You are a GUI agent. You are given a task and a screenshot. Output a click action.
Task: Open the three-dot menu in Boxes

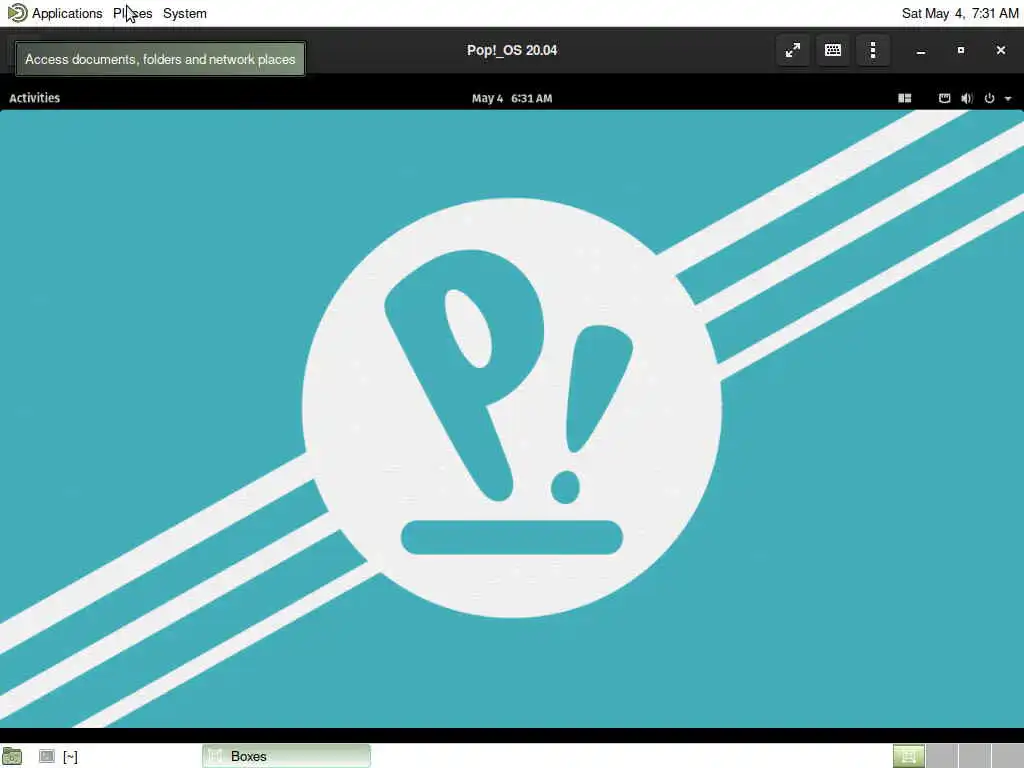873,50
